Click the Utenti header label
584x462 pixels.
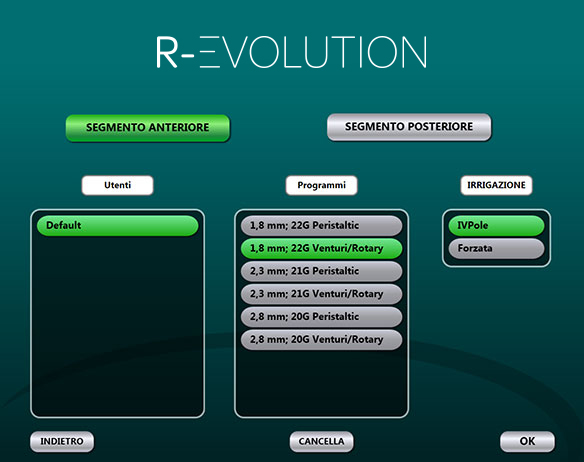[117, 185]
